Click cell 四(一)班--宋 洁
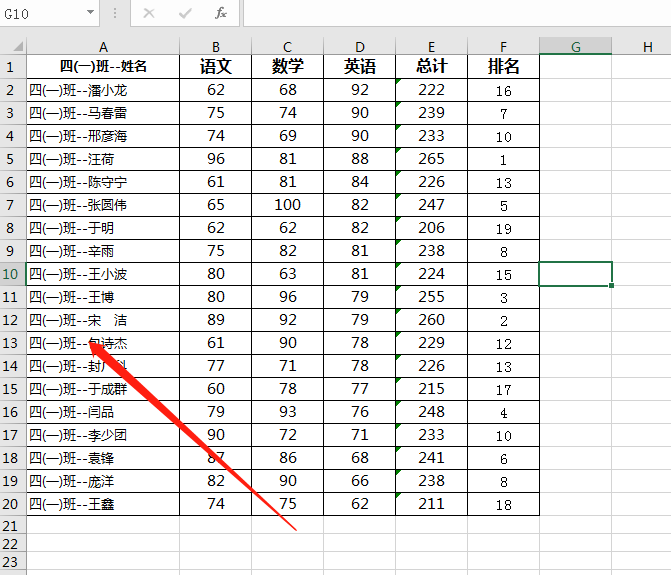The height and width of the screenshot is (575, 671). tap(103, 320)
